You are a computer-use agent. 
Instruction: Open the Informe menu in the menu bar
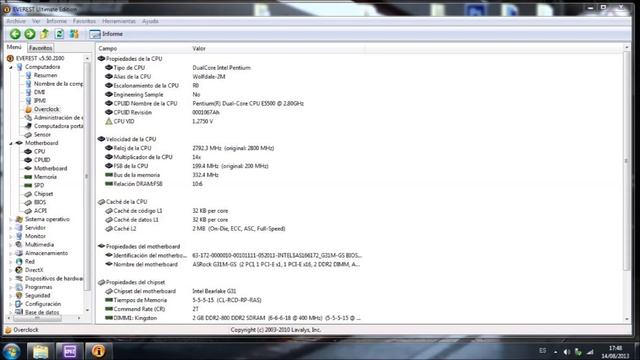click(x=56, y=21)
